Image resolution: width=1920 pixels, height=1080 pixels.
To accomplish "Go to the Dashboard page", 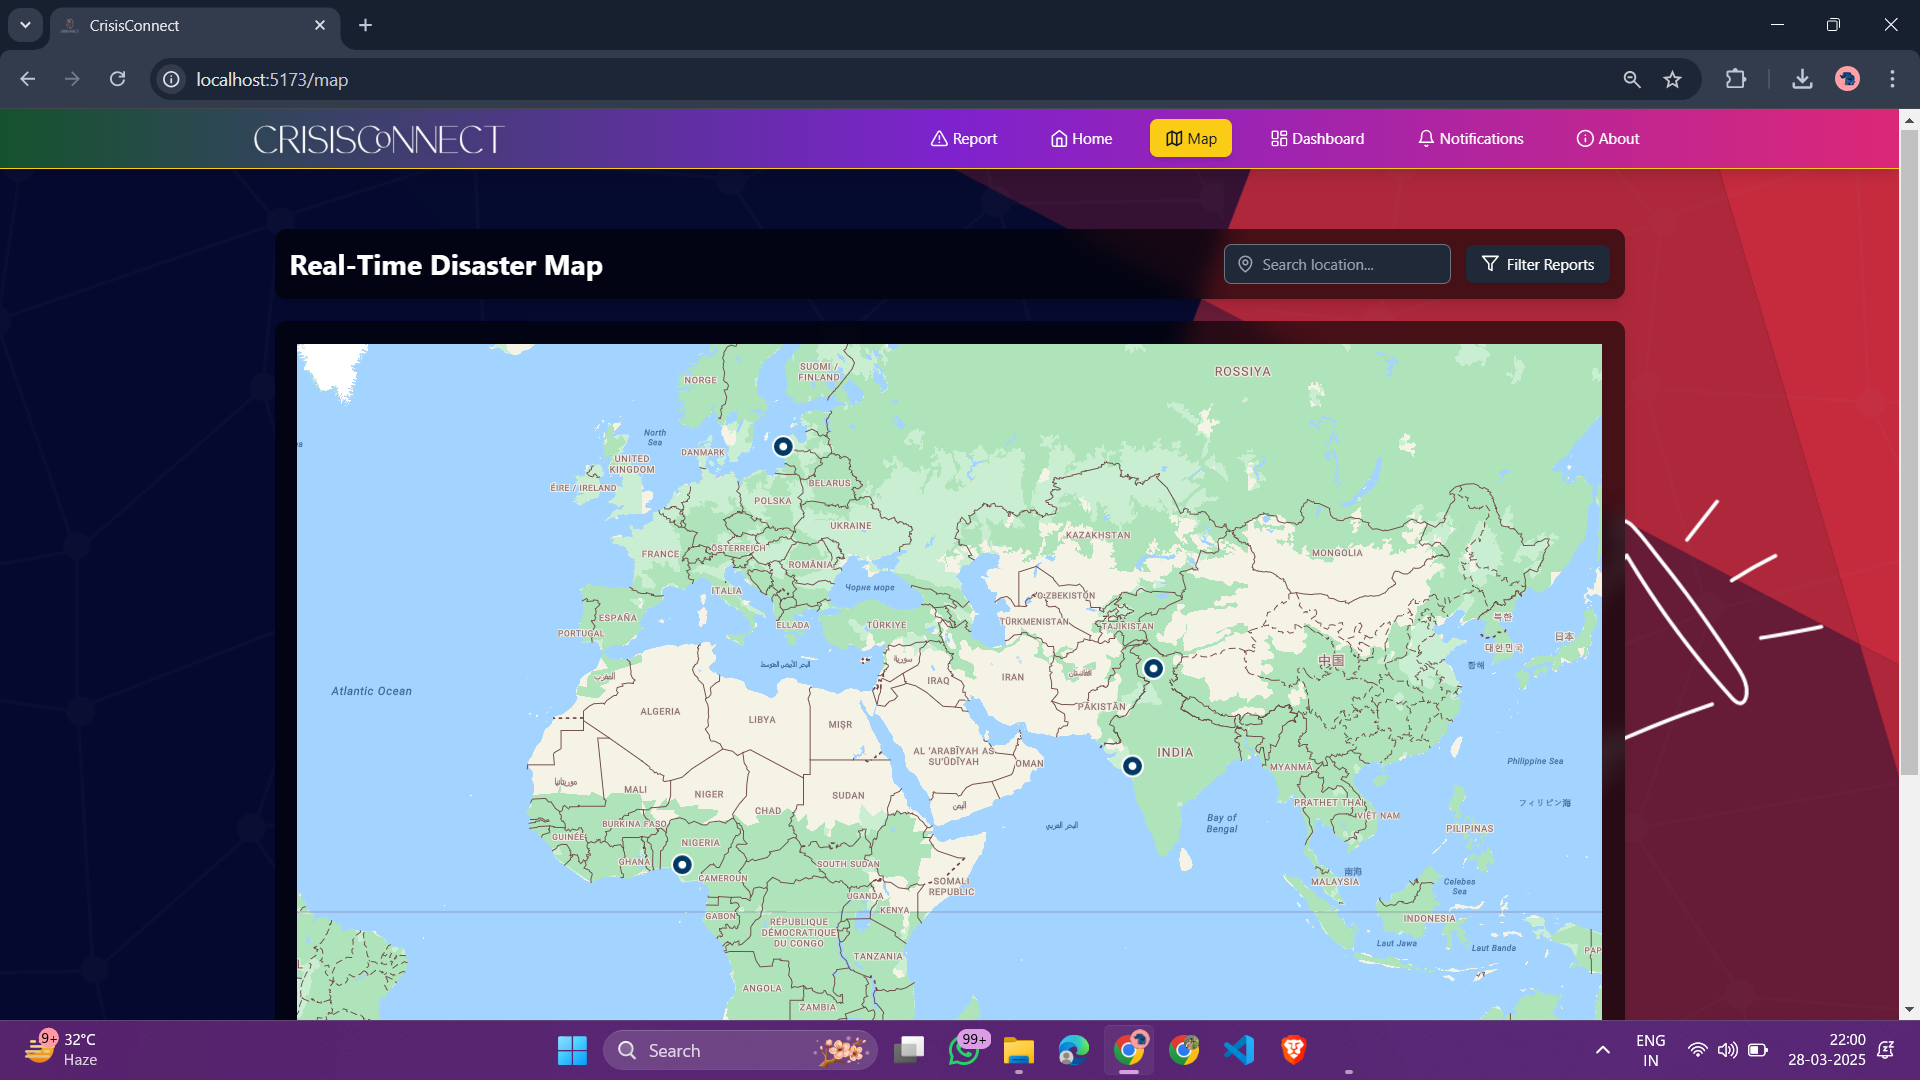I will click(1317, 139).
